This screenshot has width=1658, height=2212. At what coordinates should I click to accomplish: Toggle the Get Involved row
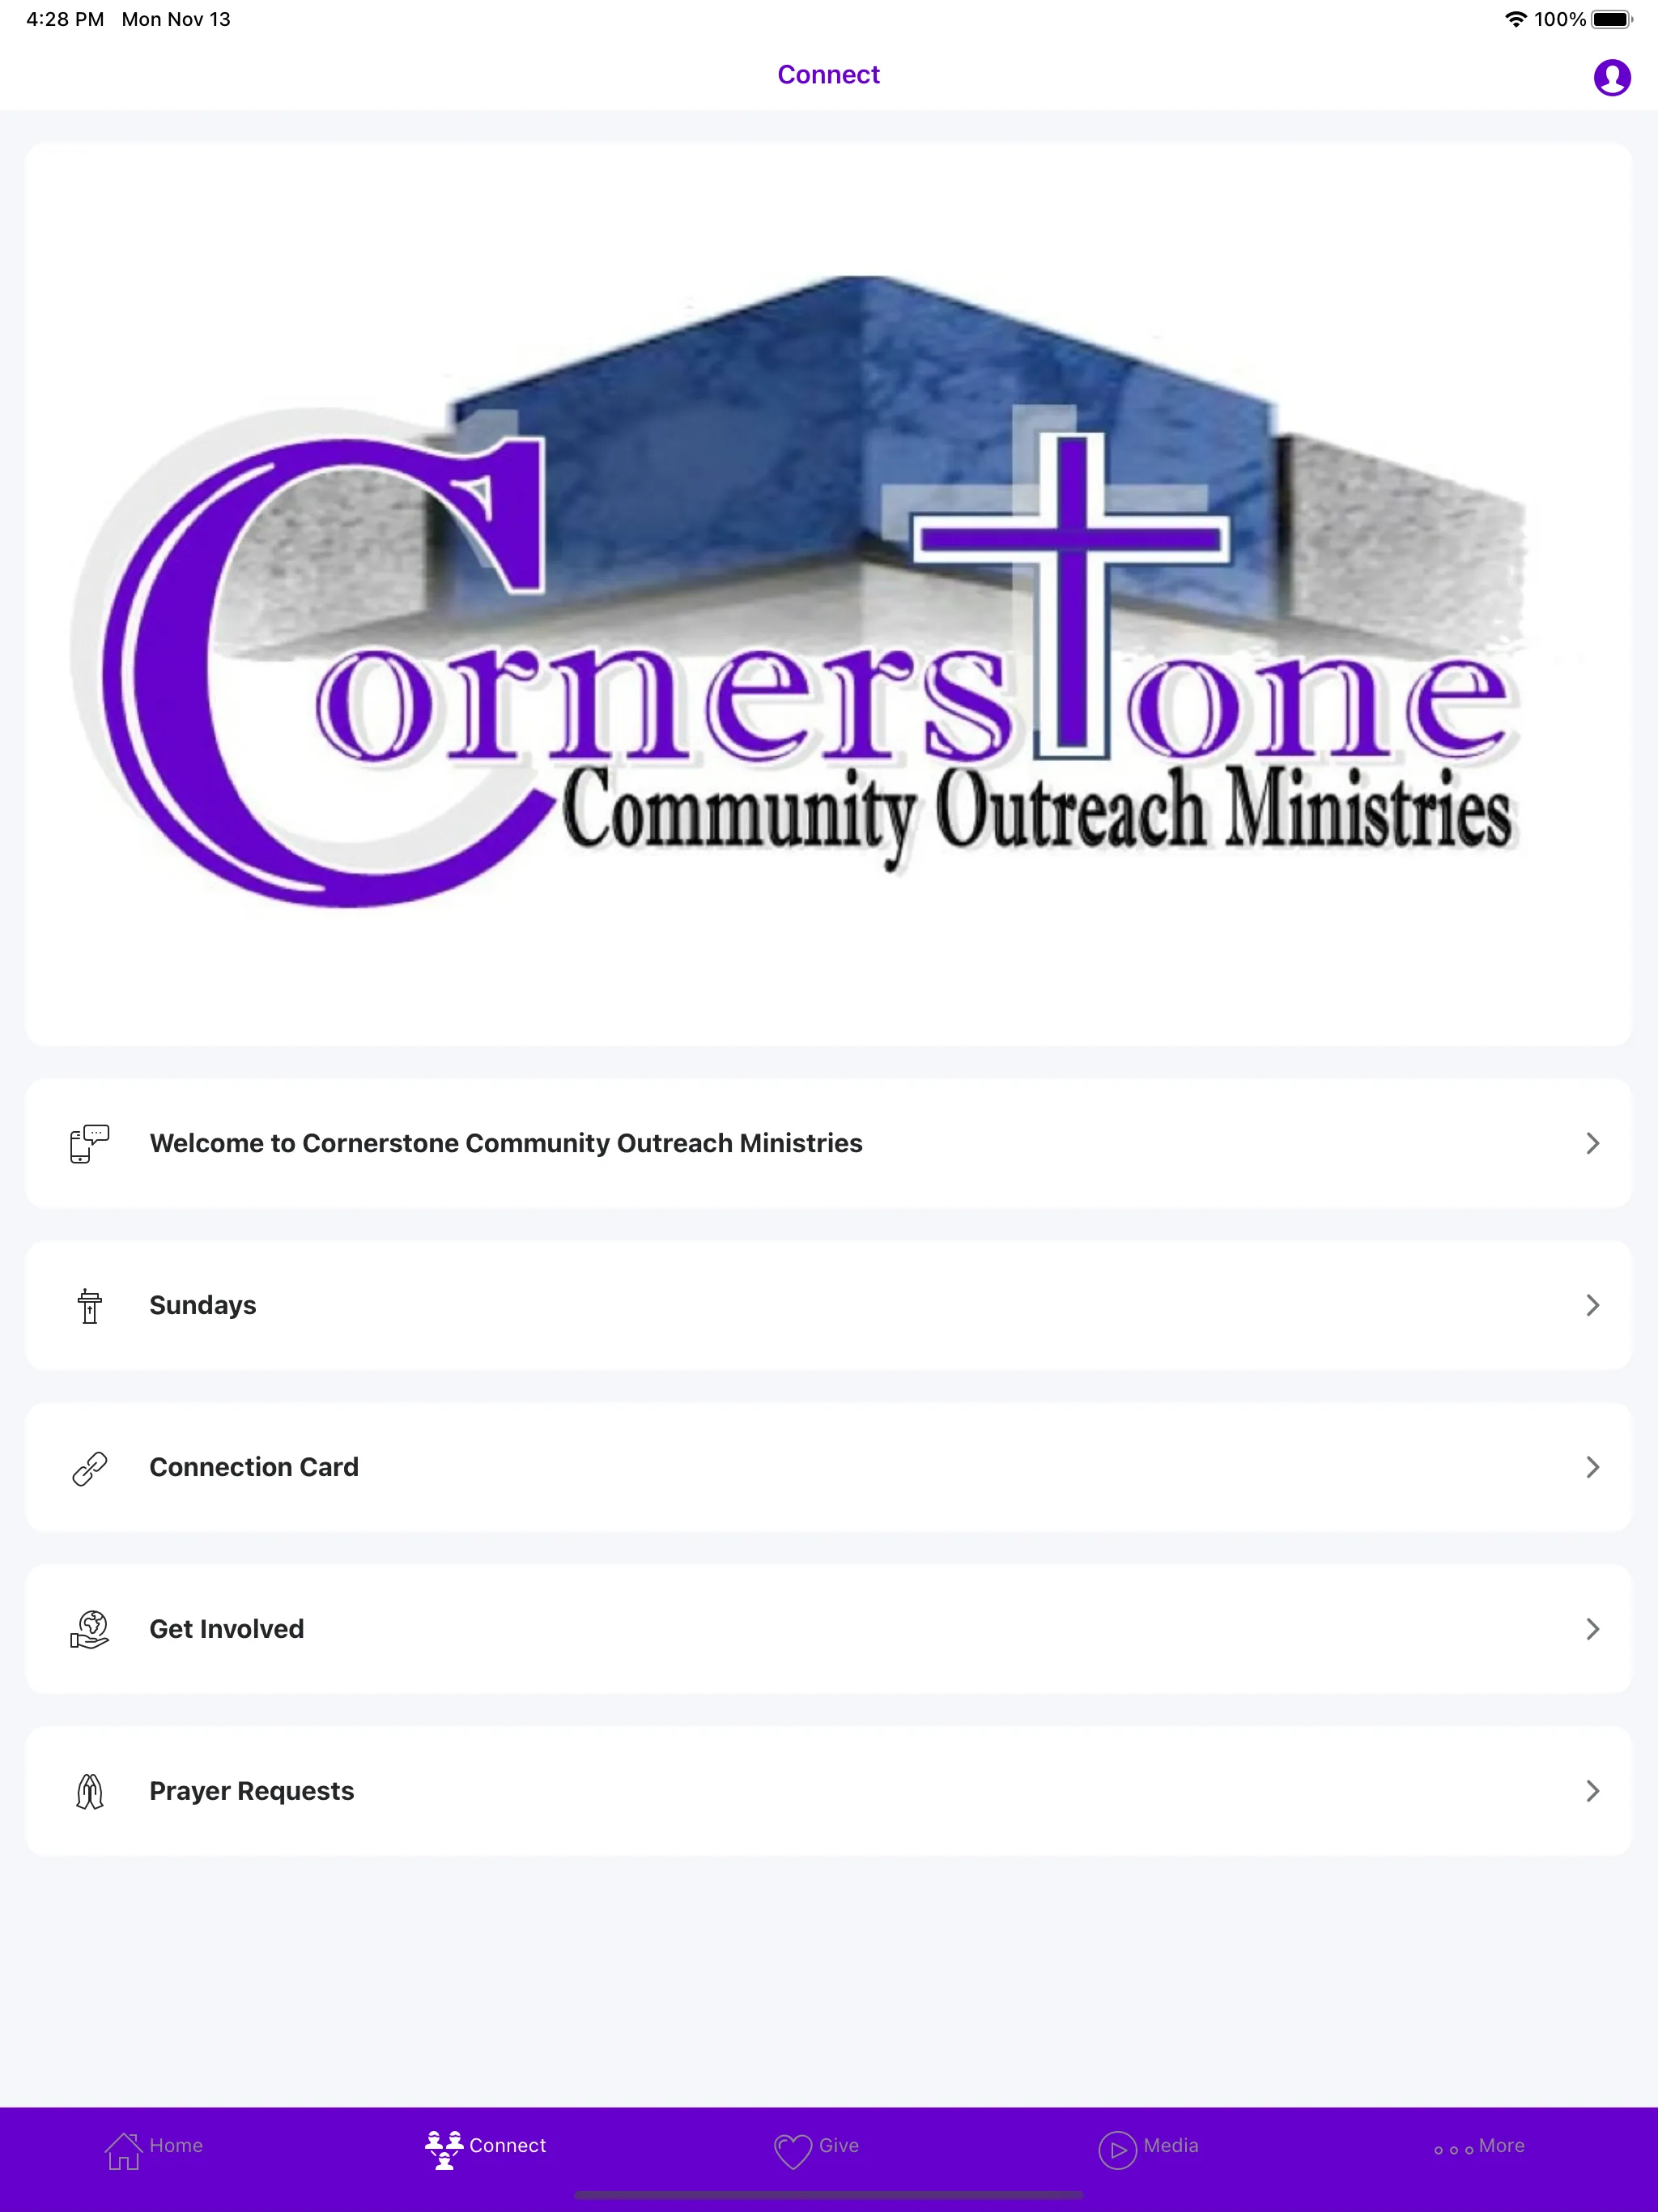pos(829,1627)
